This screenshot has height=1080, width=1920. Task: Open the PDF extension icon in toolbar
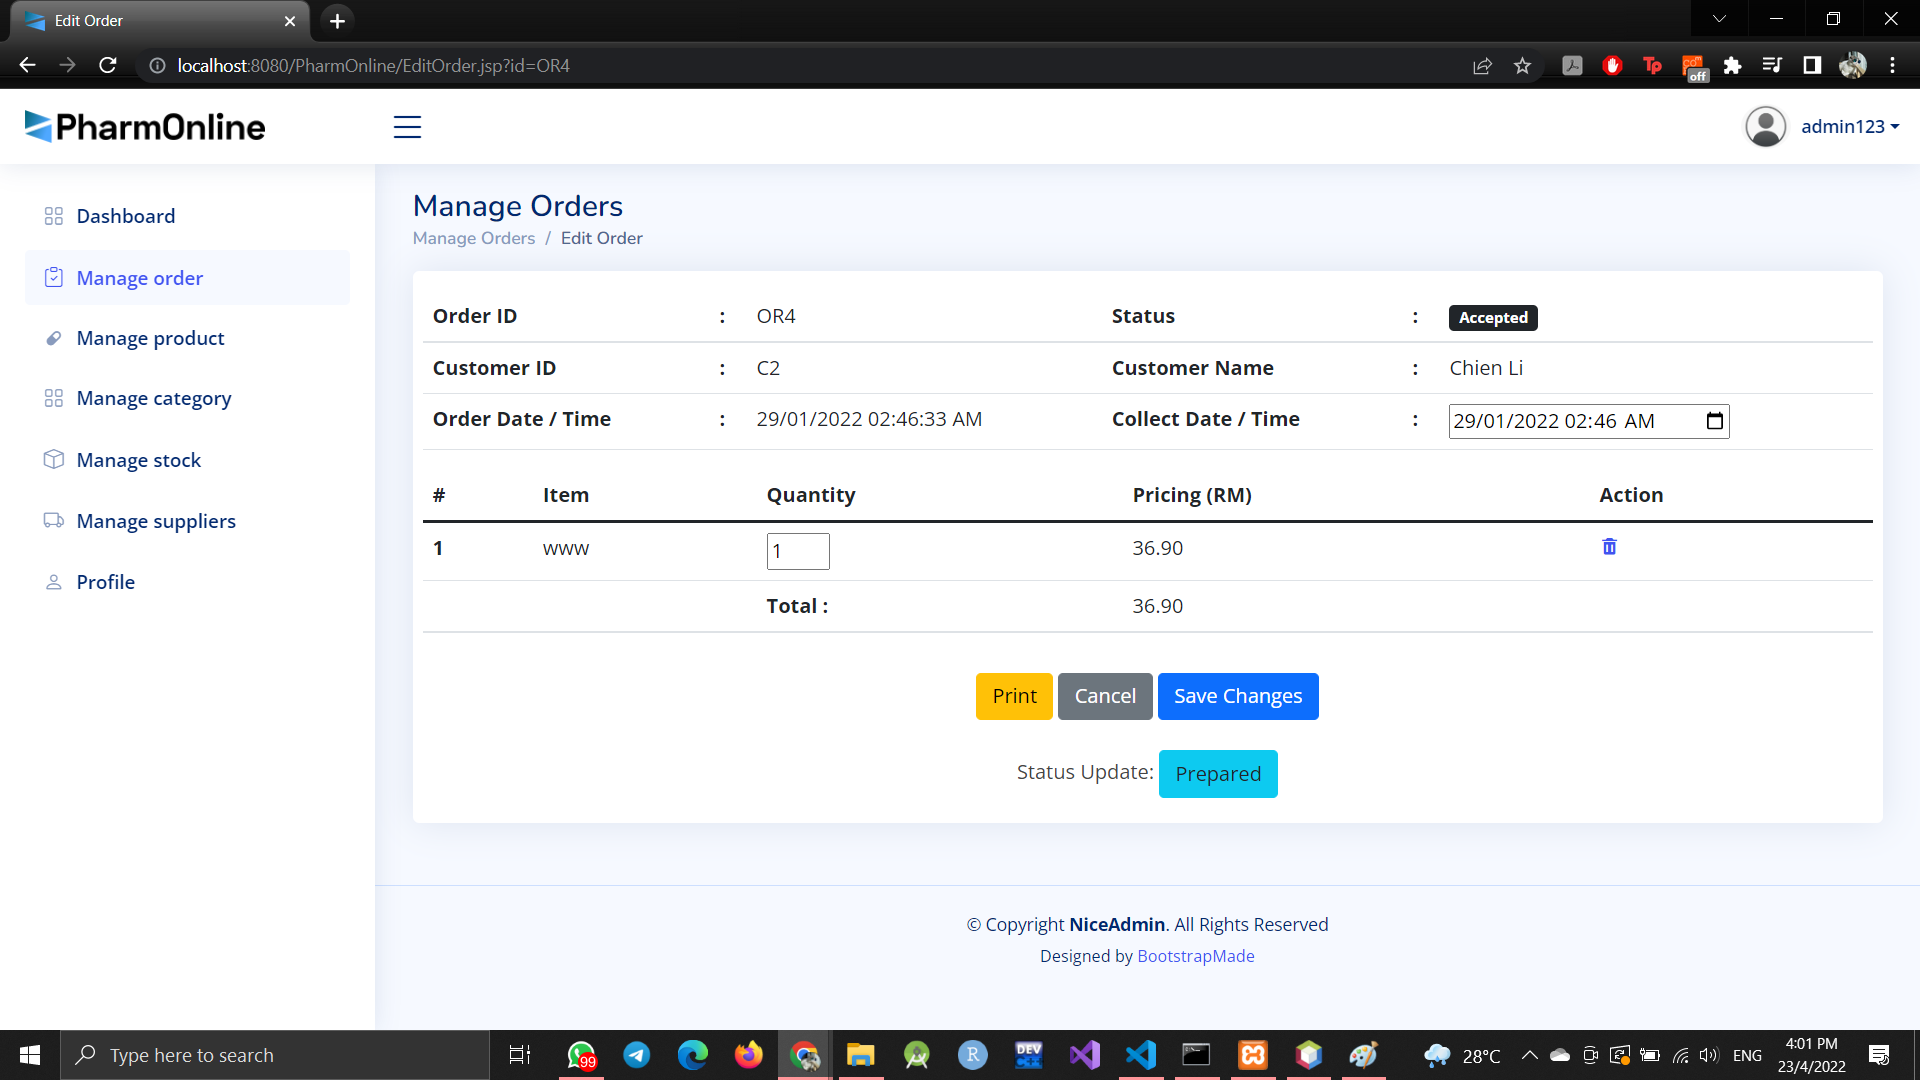point(1572,66)
